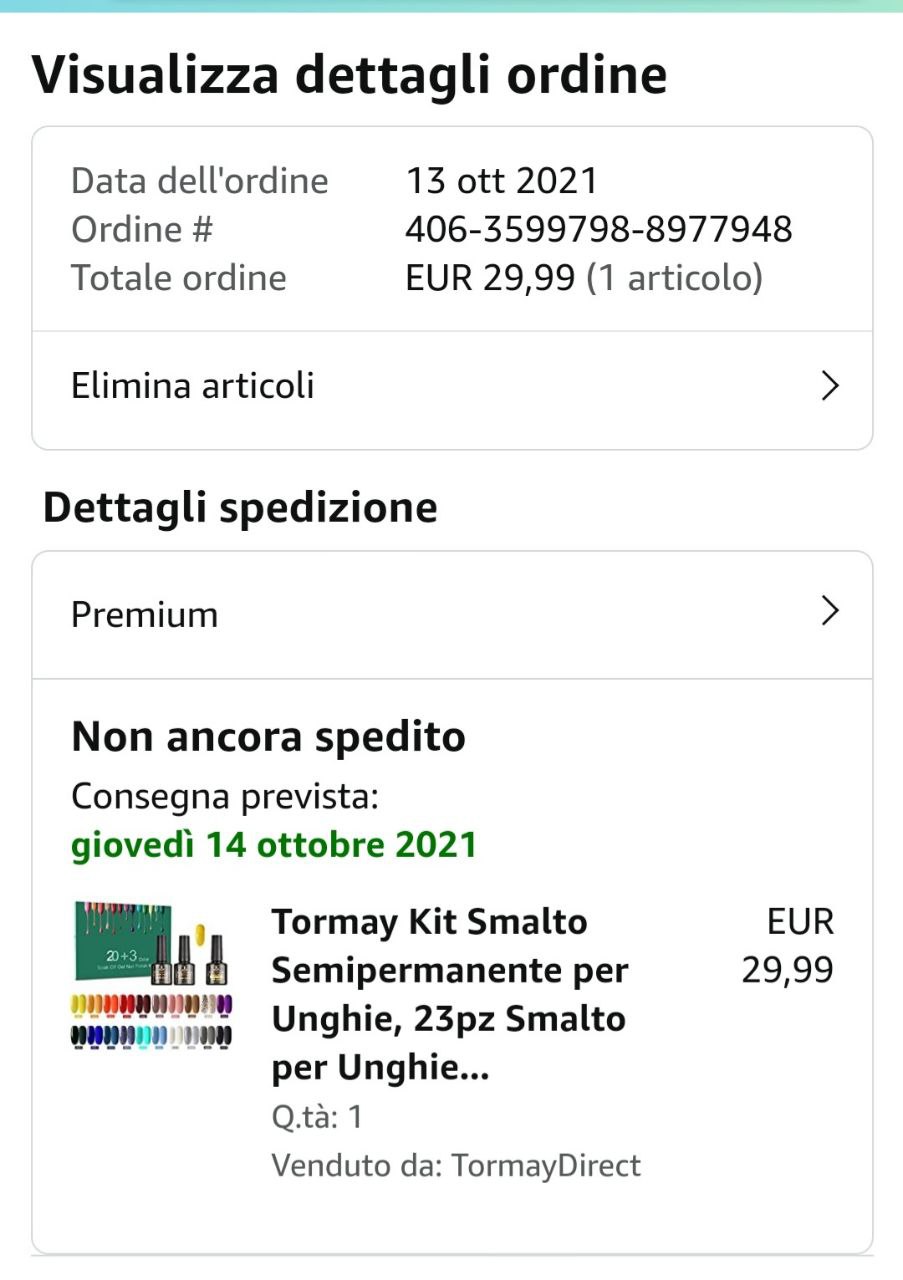Expand the Elimina articoli chevron arrow
This screenshot has height=1280, width=903.
point(829,386)
